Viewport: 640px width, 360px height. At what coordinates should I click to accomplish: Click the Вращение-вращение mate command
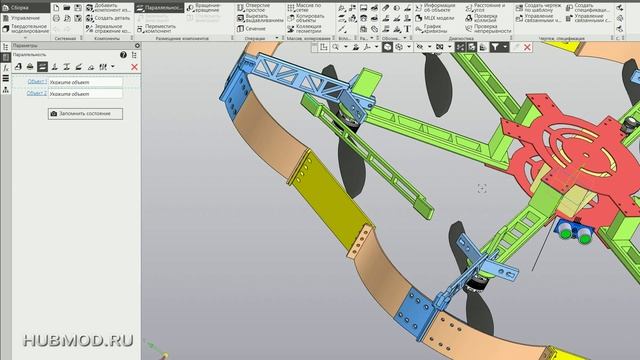[x=204, y=7]
